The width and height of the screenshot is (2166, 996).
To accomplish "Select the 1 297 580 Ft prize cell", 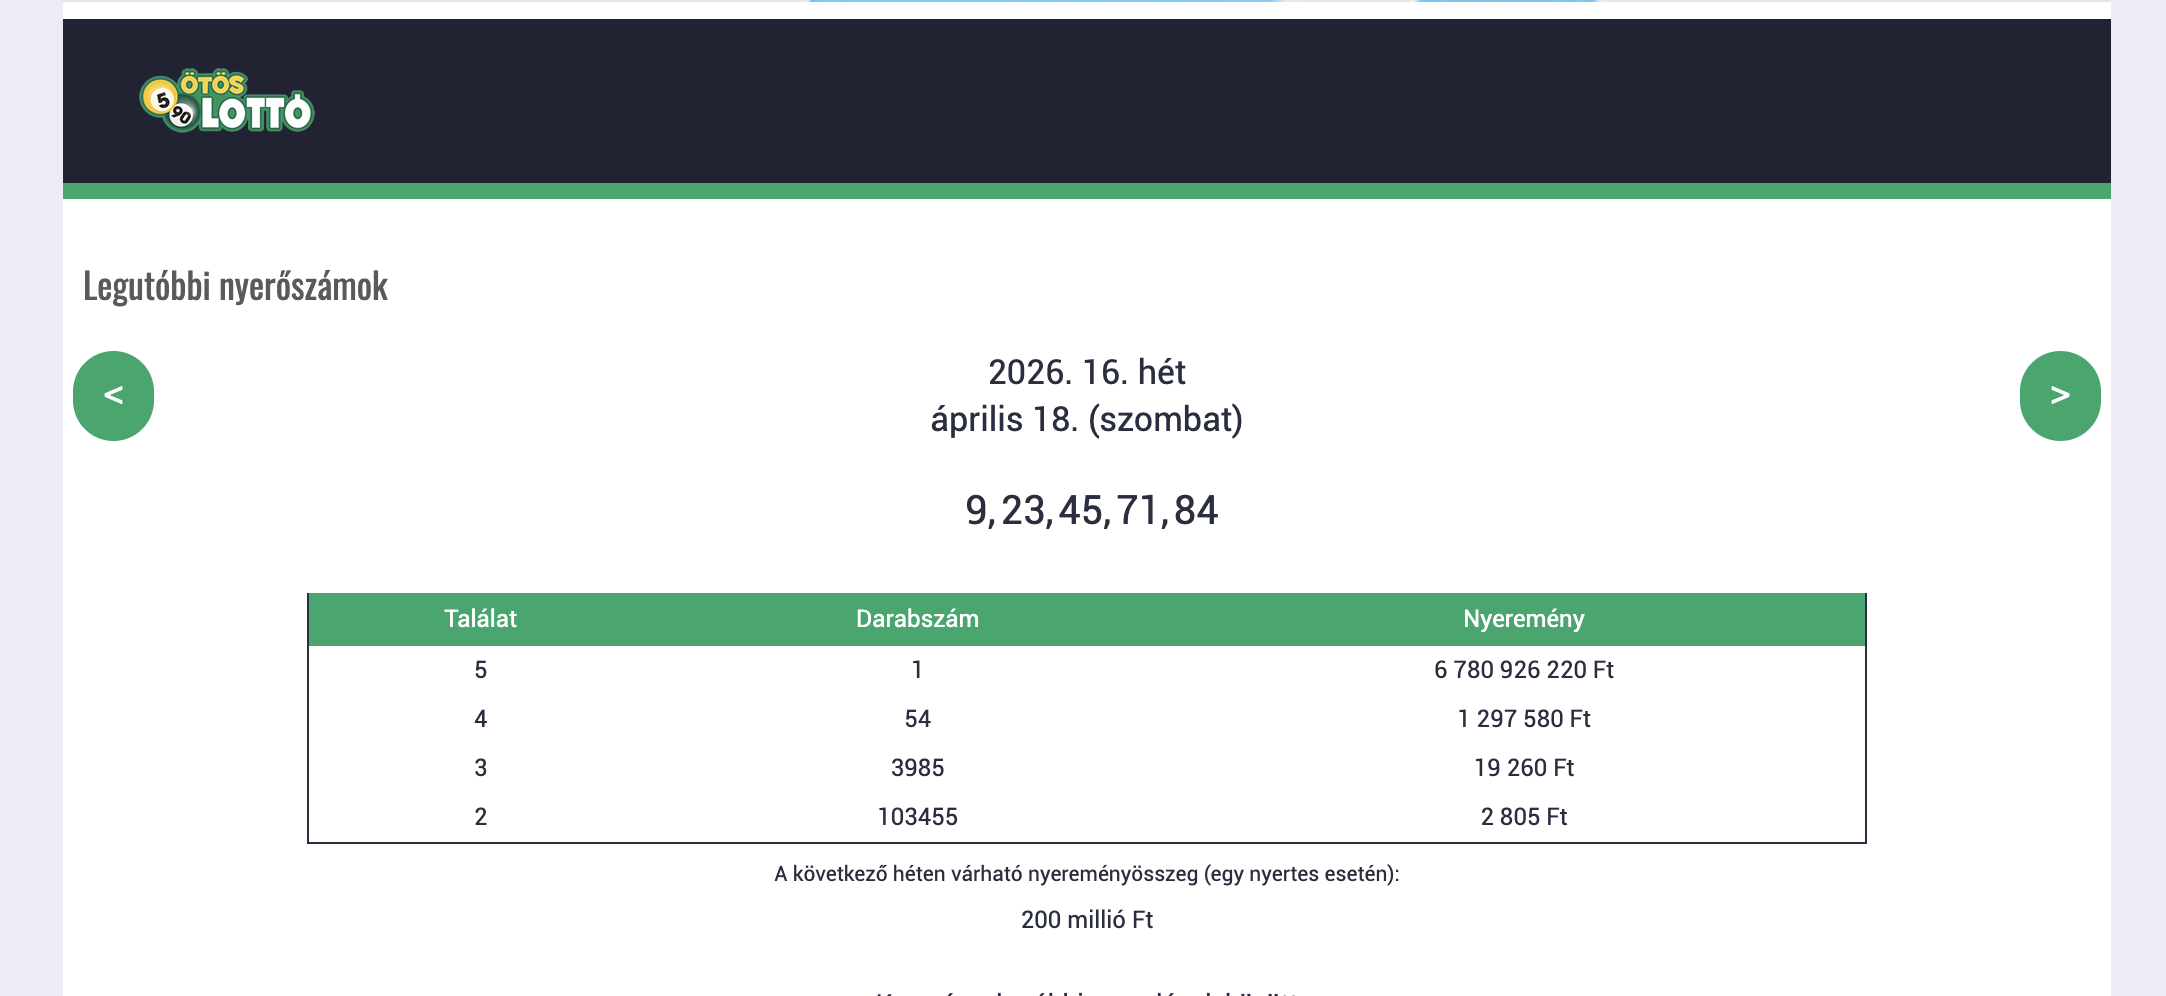I will (x=1523, y=719).
